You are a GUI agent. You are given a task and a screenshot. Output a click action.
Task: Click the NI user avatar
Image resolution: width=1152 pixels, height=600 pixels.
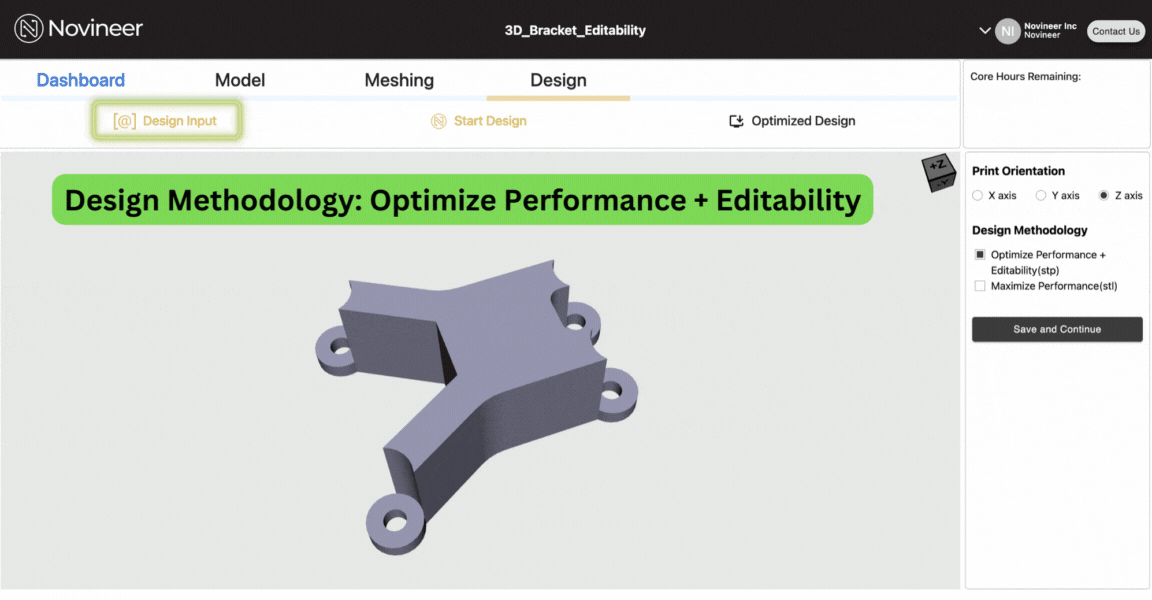(1008, 31)
